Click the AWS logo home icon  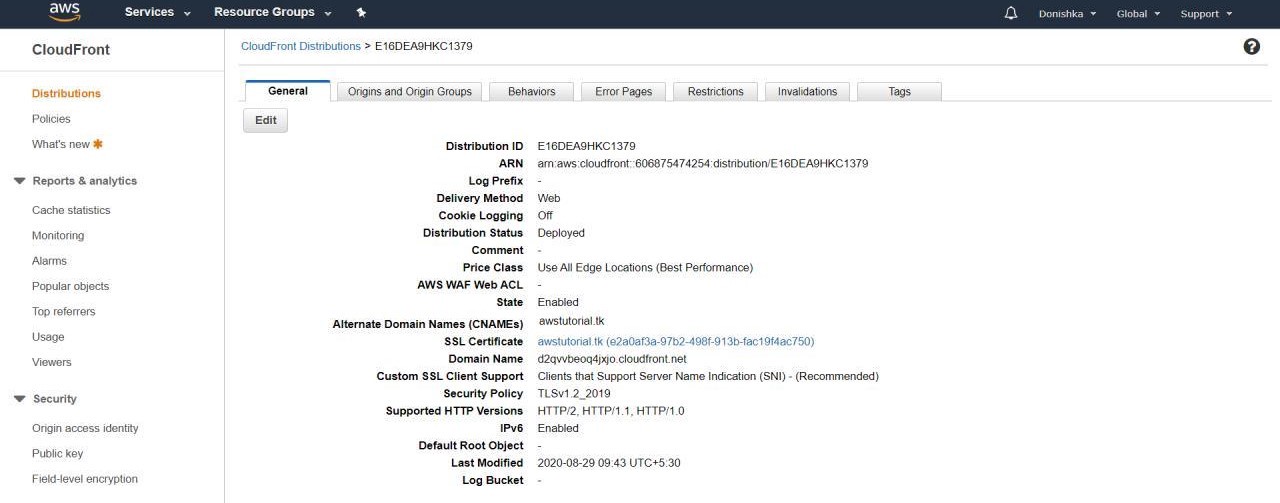pyautogui.click(x=65, y=12)
